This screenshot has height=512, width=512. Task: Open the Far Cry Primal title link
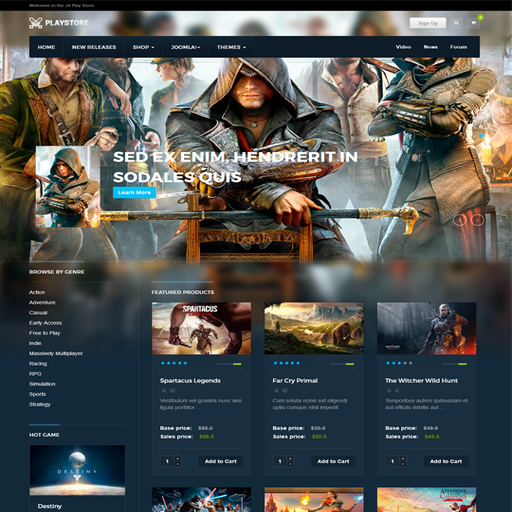coord(295,381)
